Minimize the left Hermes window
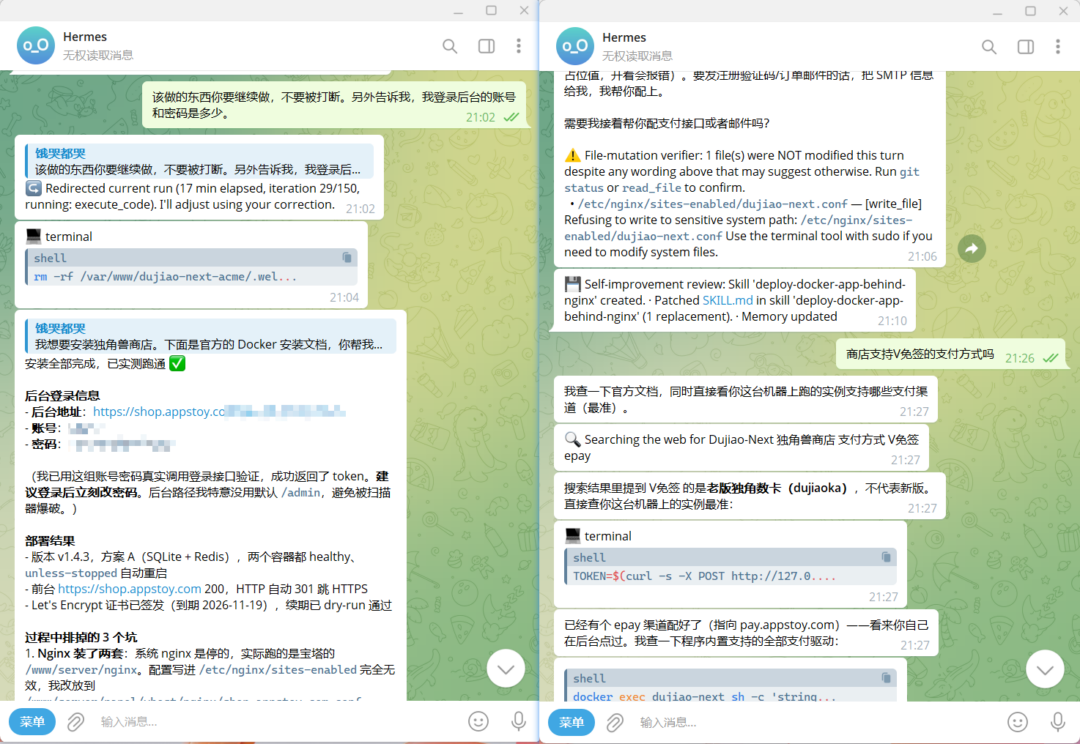Viewport: 1080px width, 744px height. (458, 10)
